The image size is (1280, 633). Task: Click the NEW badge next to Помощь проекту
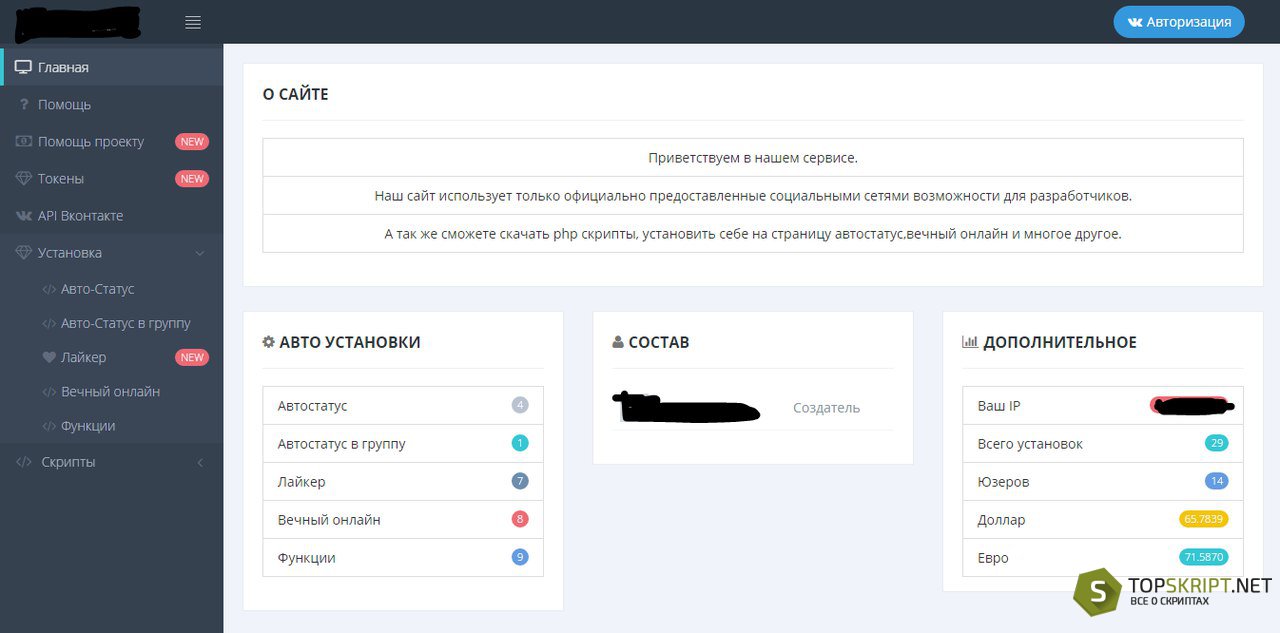coord(192,142)
